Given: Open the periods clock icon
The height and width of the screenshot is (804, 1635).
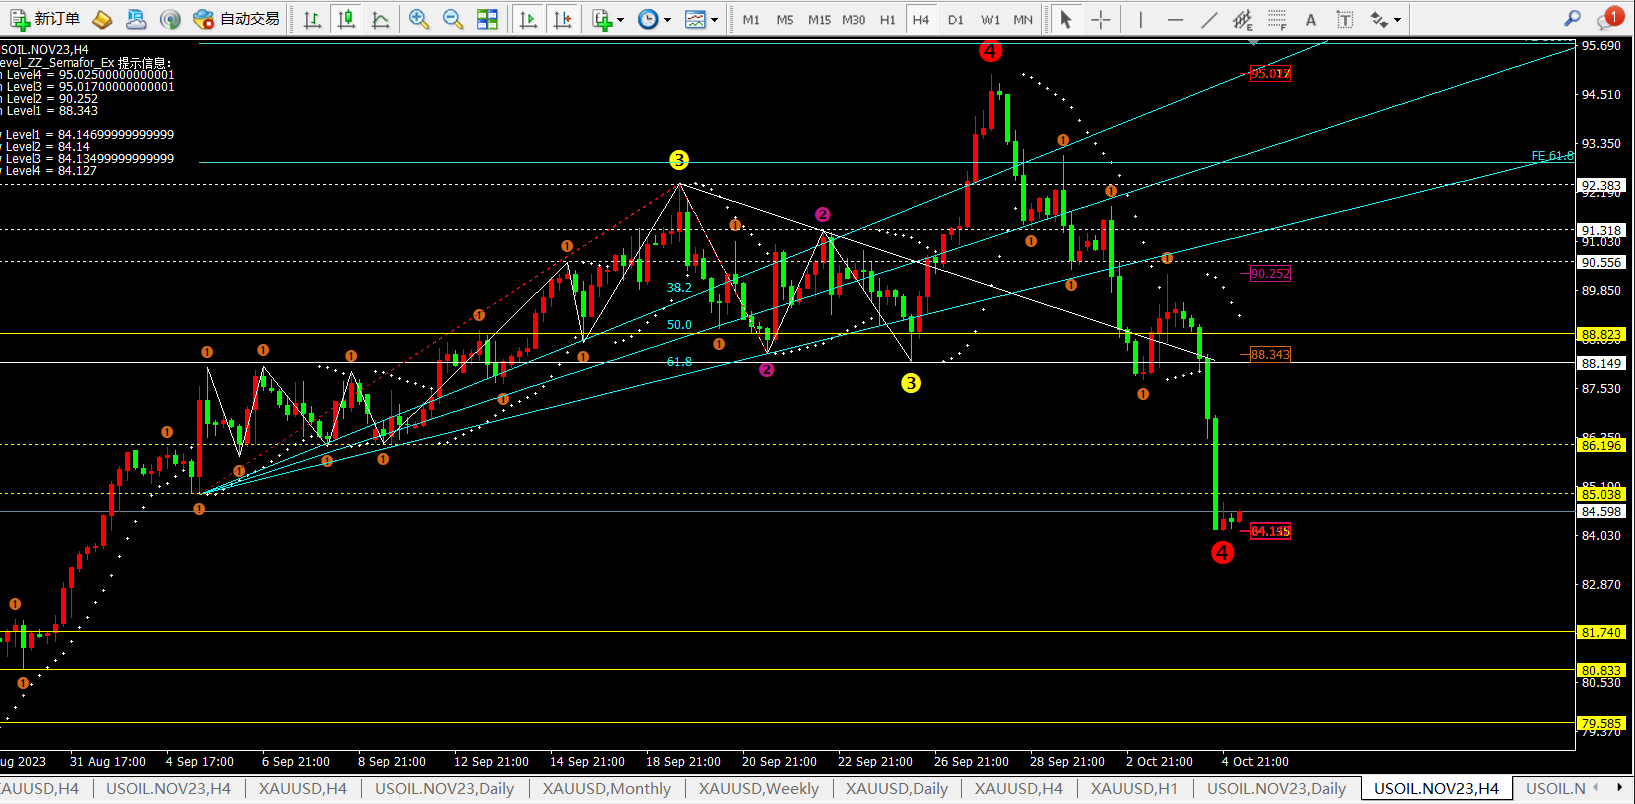Looking at the screenshot, I should coord(648,19).
